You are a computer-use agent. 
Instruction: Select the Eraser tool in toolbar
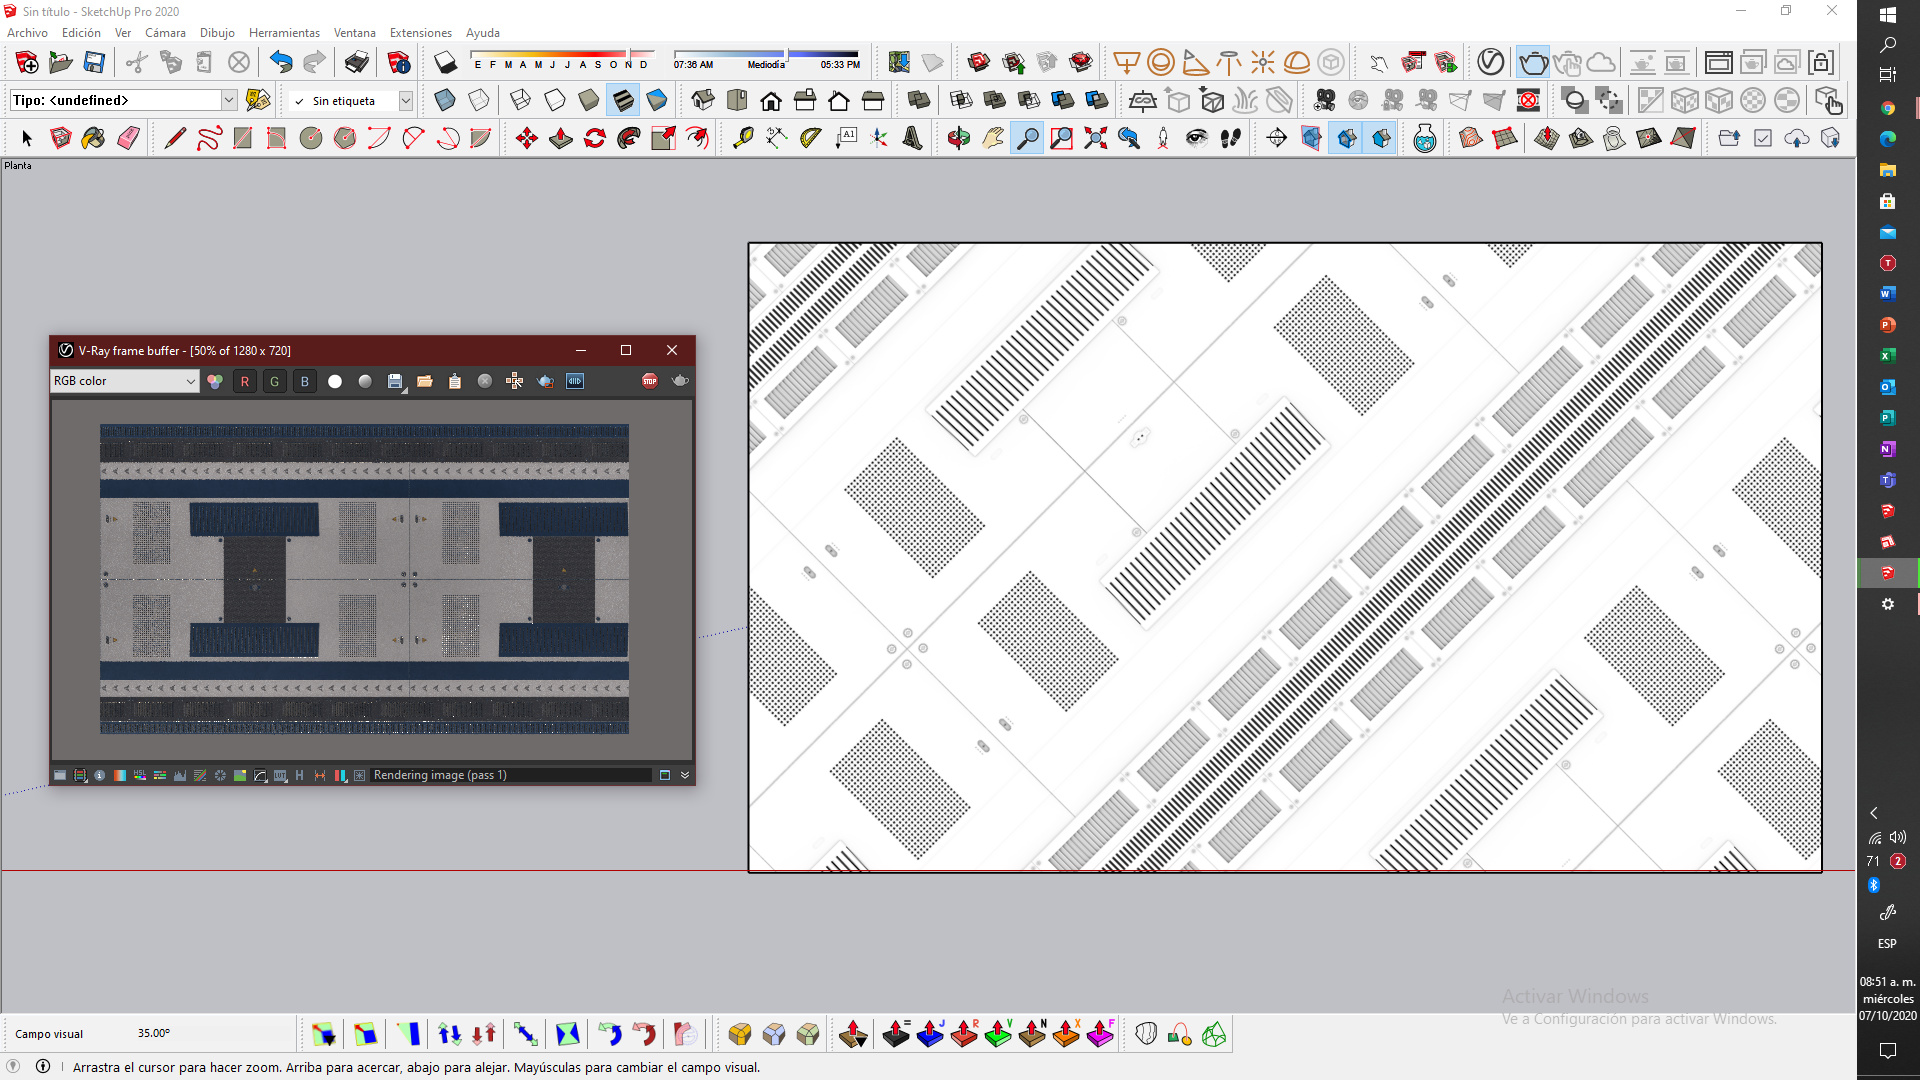coord(128,138)
